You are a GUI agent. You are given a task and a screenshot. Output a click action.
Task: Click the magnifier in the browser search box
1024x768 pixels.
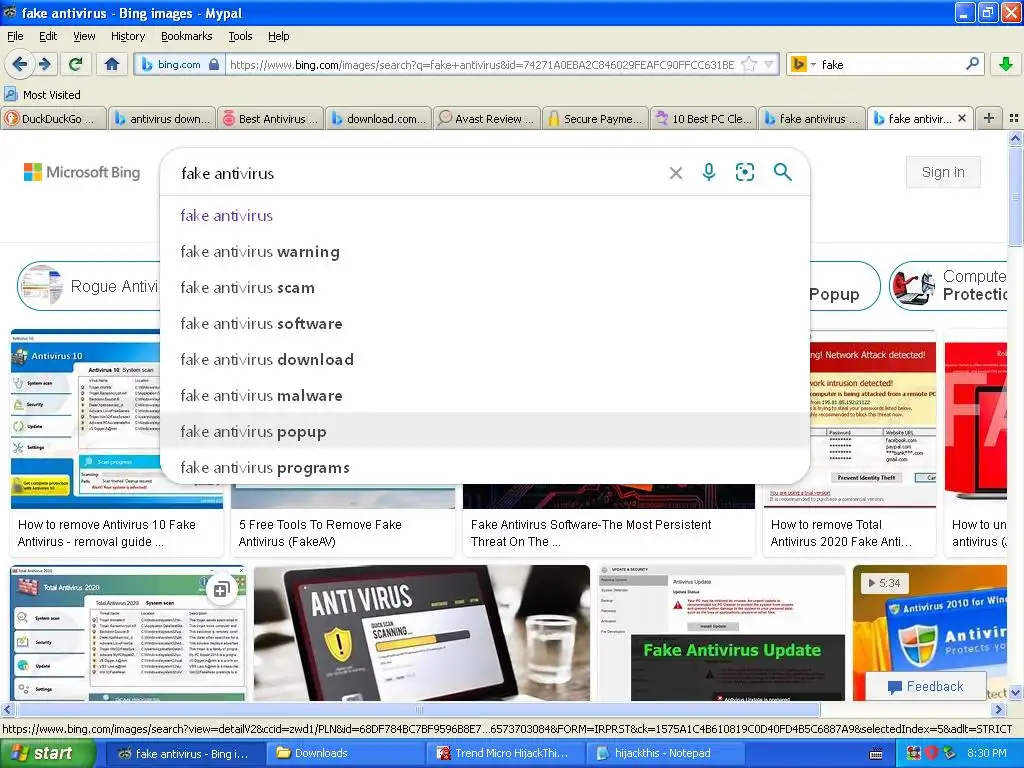click(972, 64)
